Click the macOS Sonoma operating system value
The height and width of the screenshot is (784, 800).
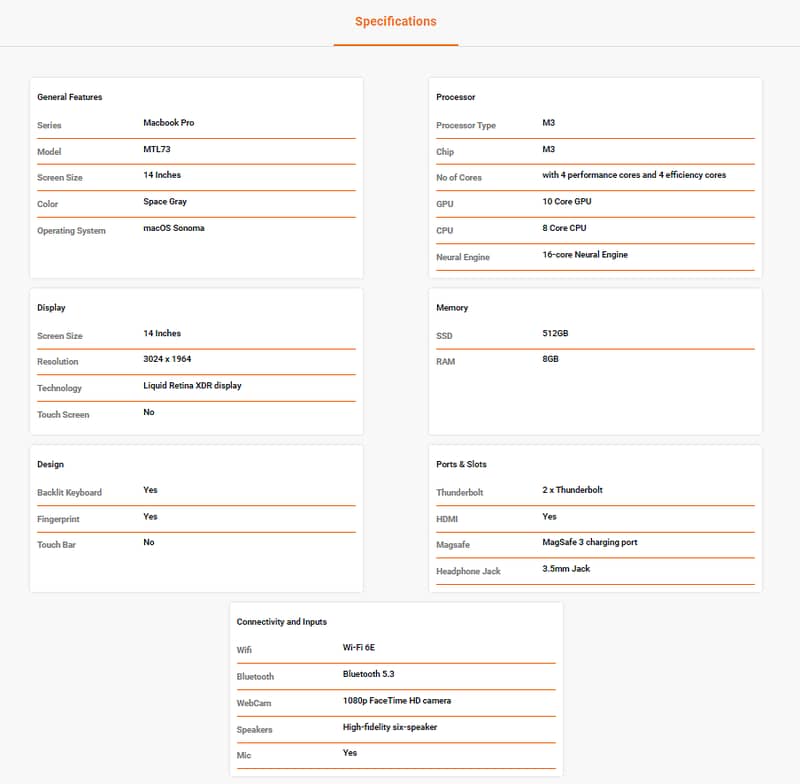coord(174,228)
